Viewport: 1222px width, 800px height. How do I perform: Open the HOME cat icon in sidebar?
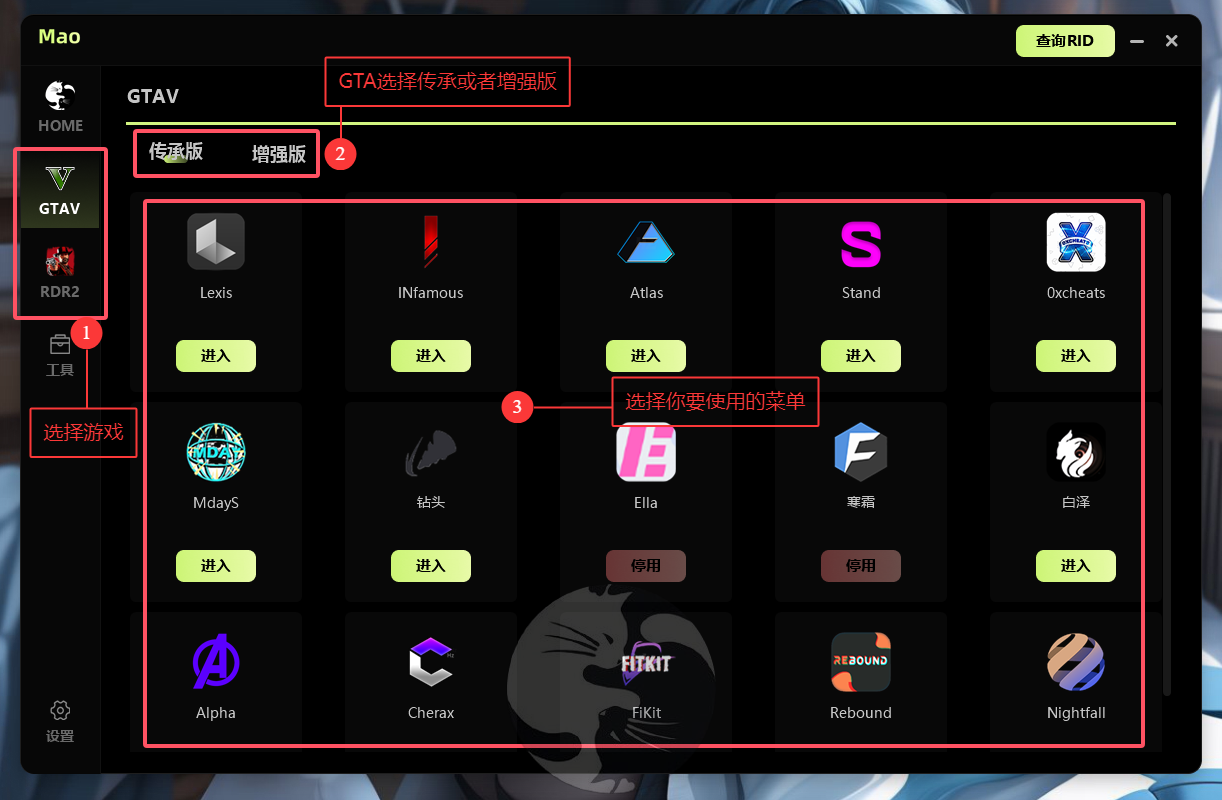pyautogui.click(x=60, y=96)
